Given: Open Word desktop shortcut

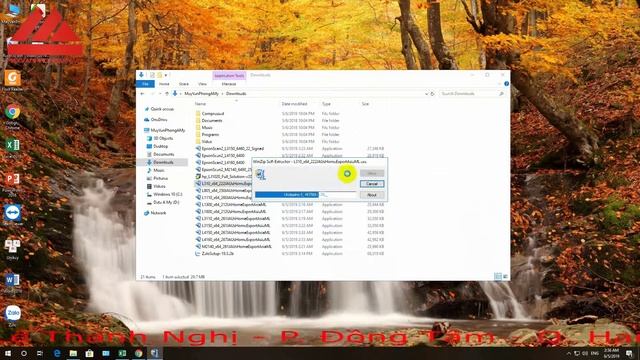Looking at the screenshot, I should click(x=12, y=282).
